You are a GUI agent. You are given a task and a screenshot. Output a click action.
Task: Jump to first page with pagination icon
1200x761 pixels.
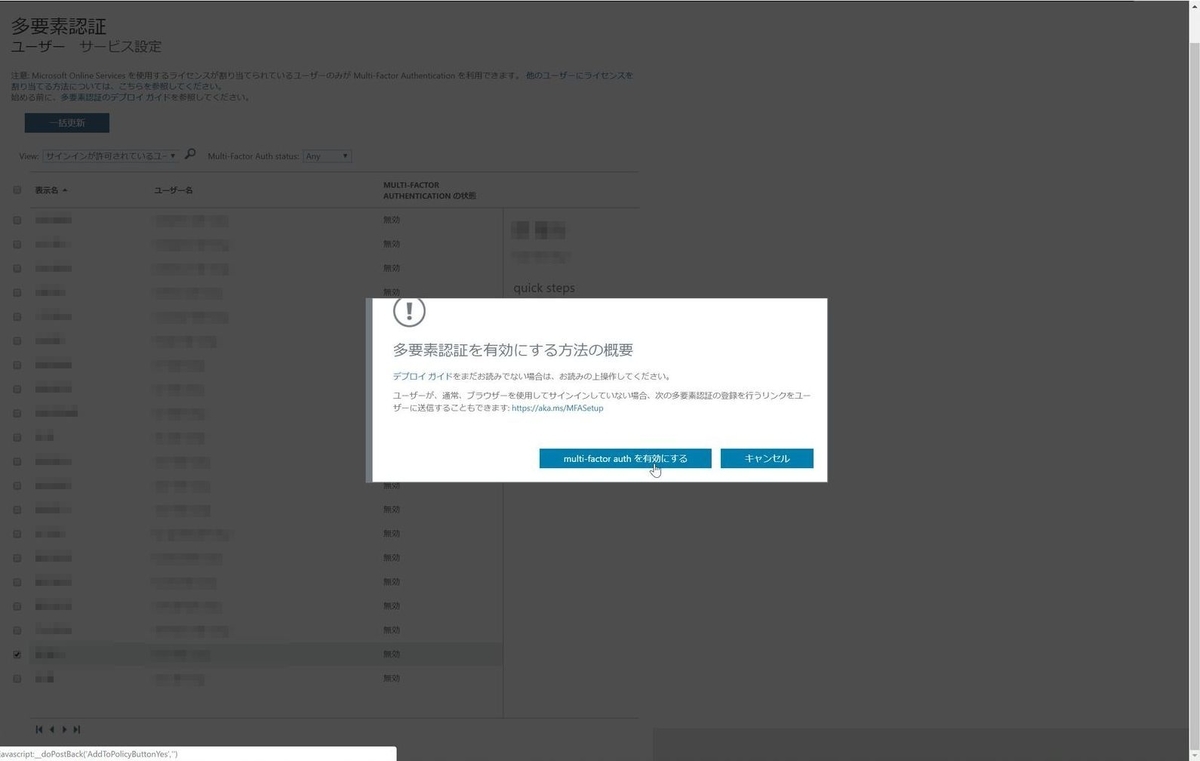pos(38,729)
